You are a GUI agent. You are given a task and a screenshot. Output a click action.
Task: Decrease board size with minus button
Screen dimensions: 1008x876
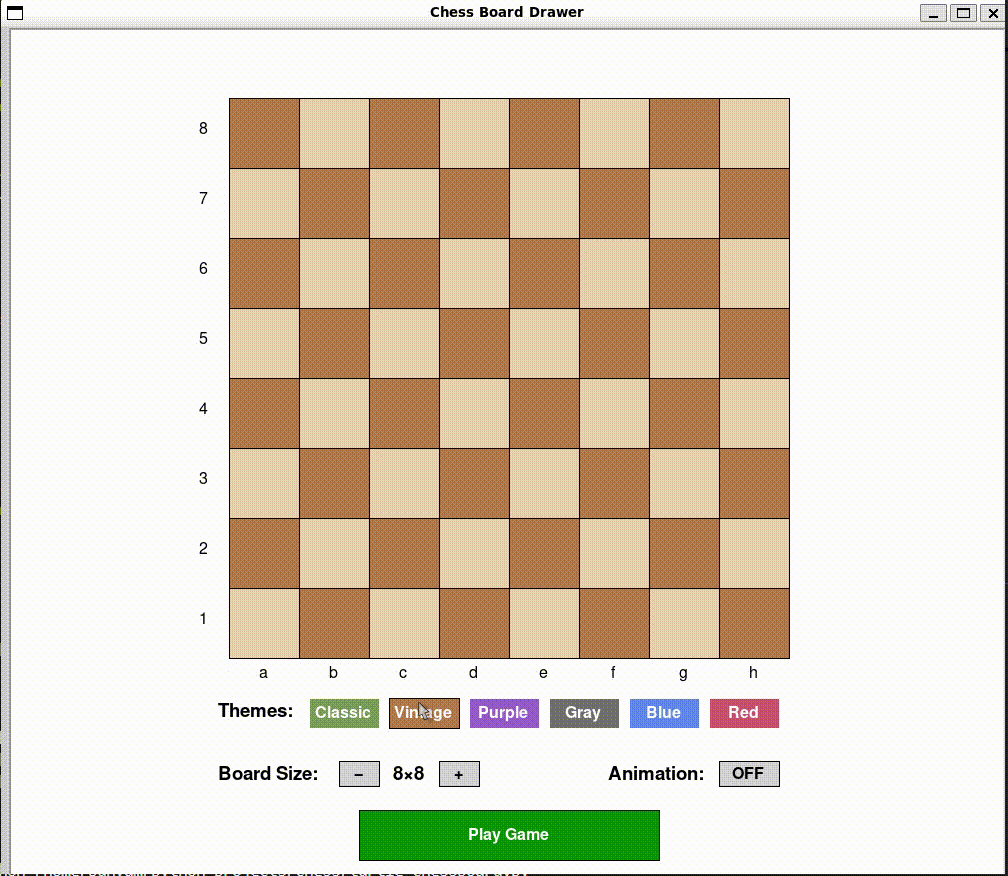click(359, 774)
